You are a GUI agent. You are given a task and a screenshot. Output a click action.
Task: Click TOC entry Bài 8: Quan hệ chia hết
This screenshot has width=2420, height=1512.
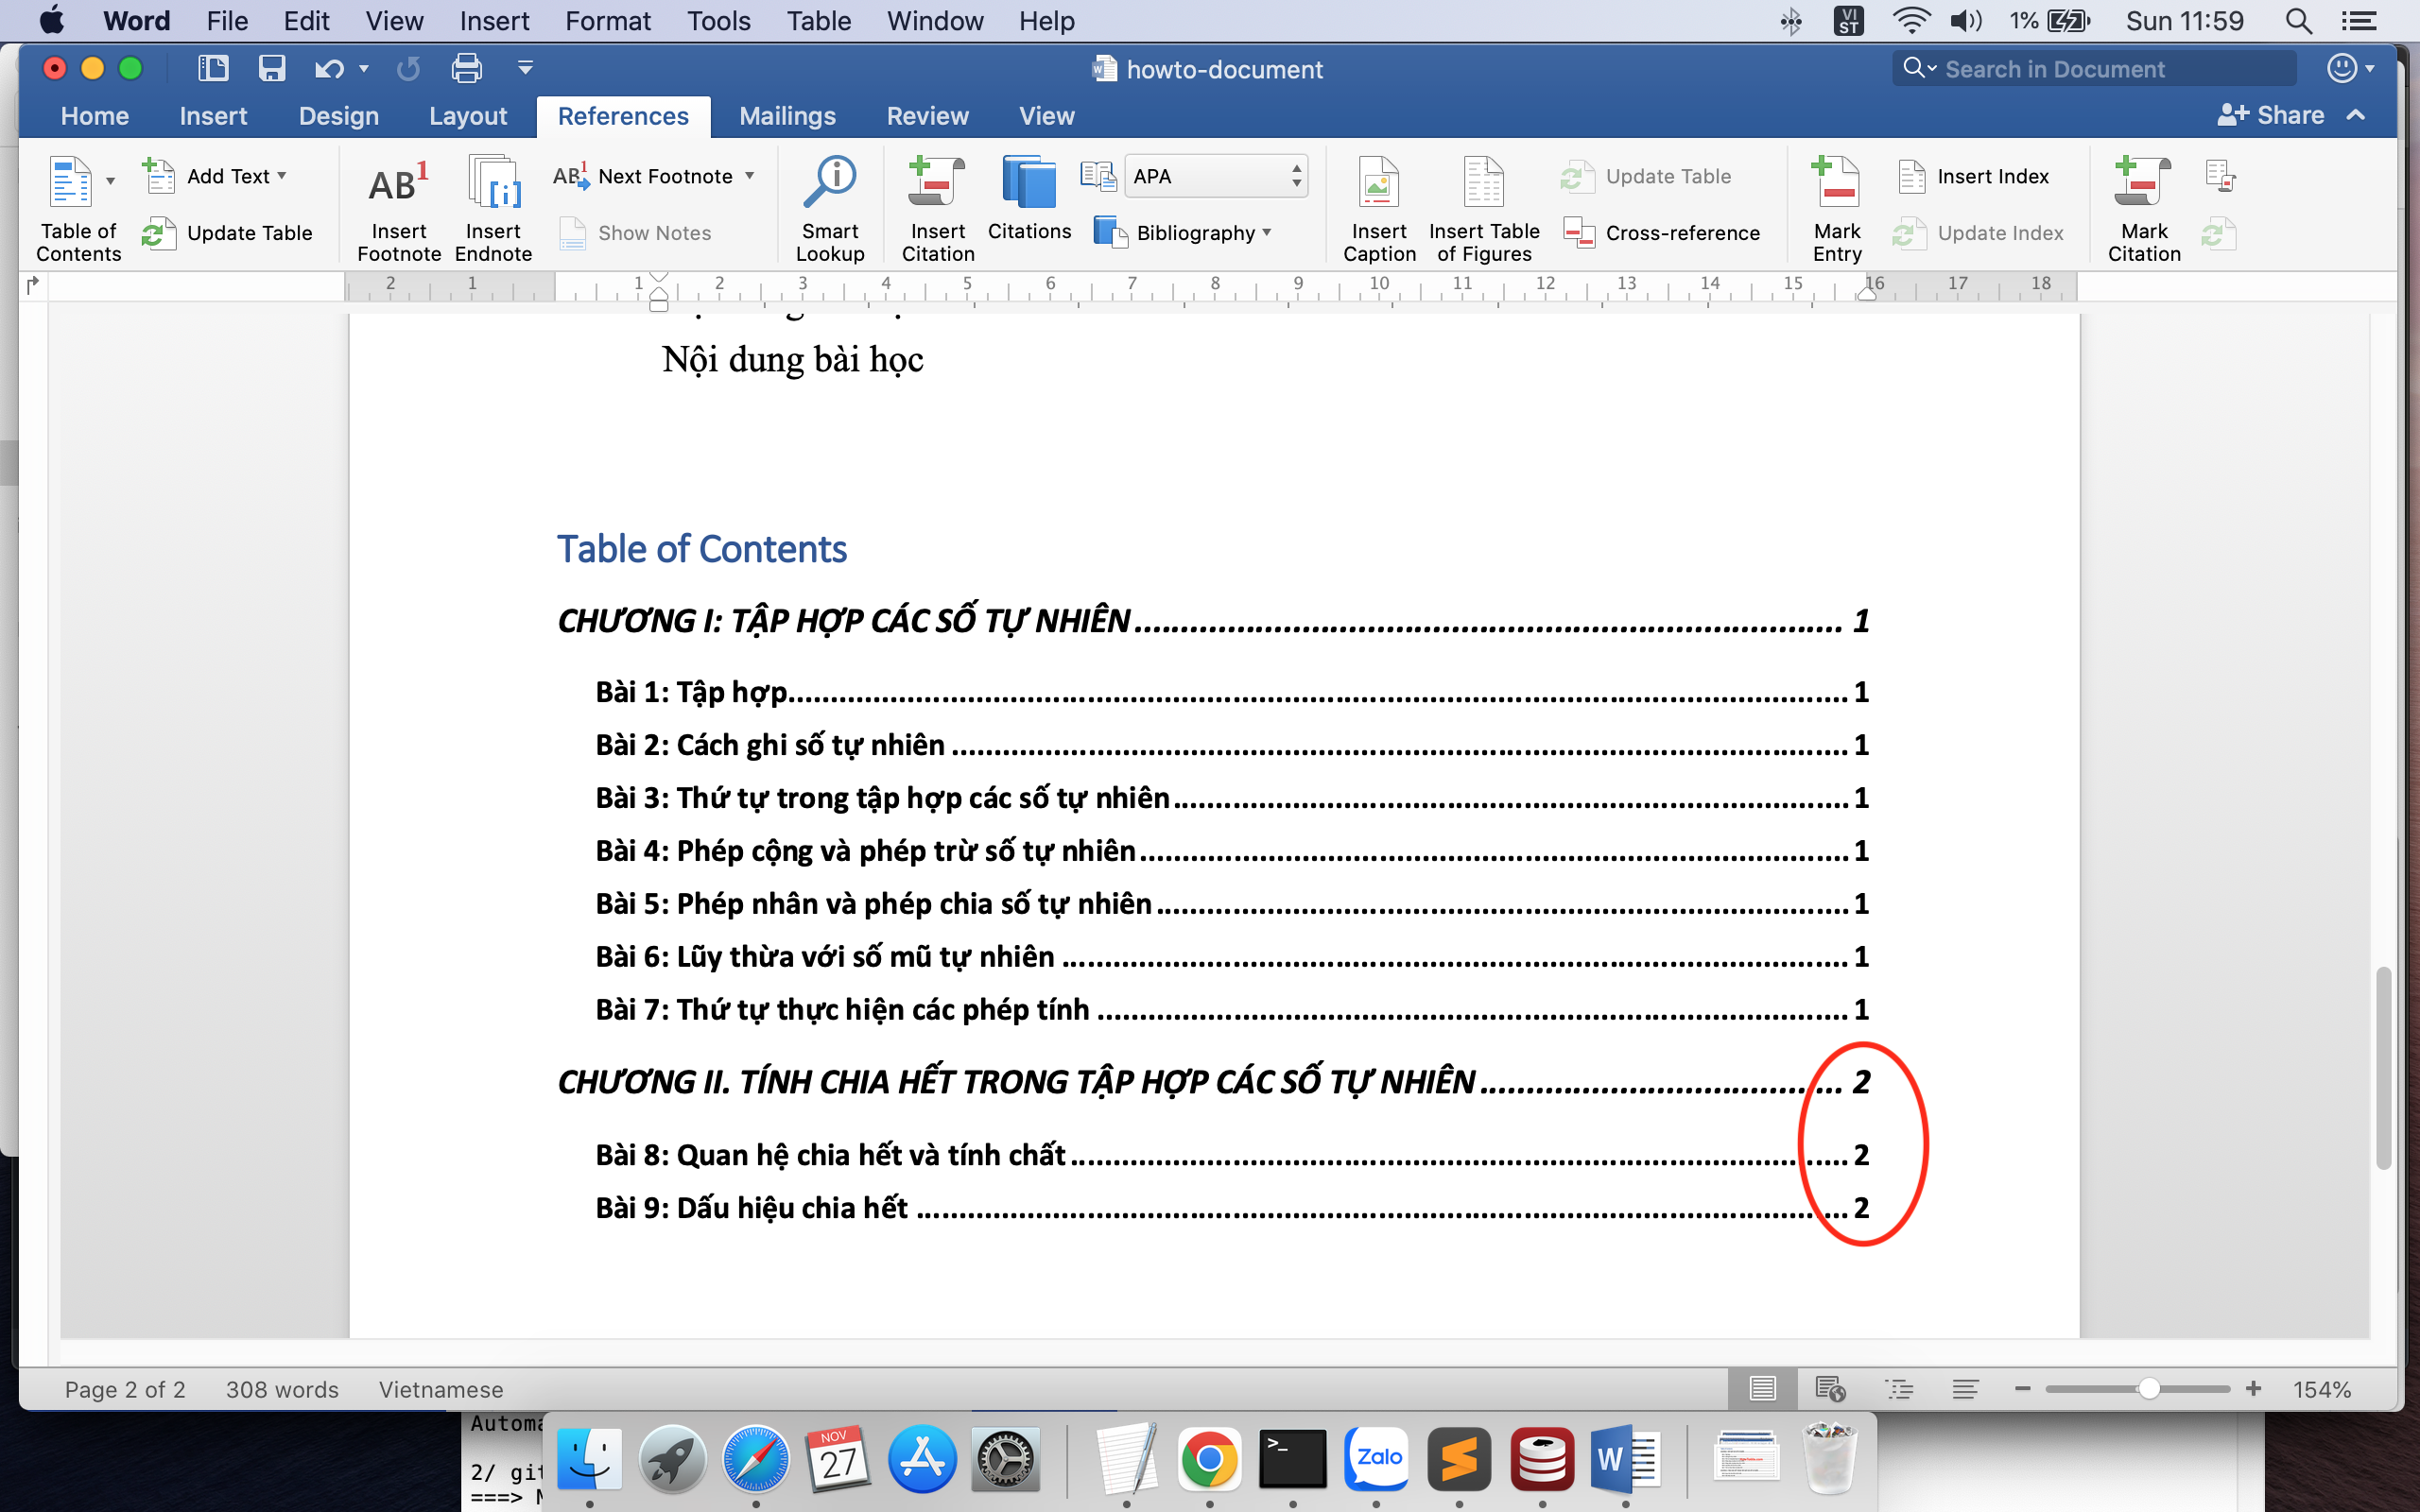coord(1232,1155)
